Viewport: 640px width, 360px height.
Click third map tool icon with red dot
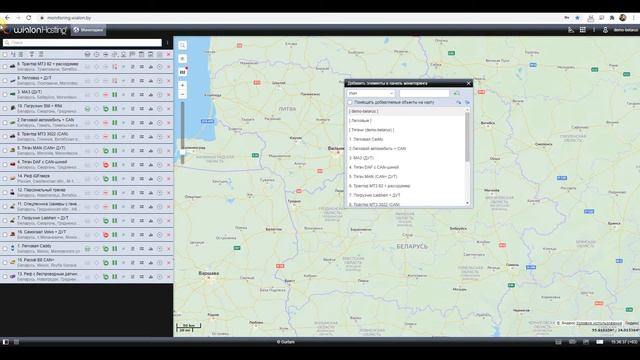click(x=182, y=72)
